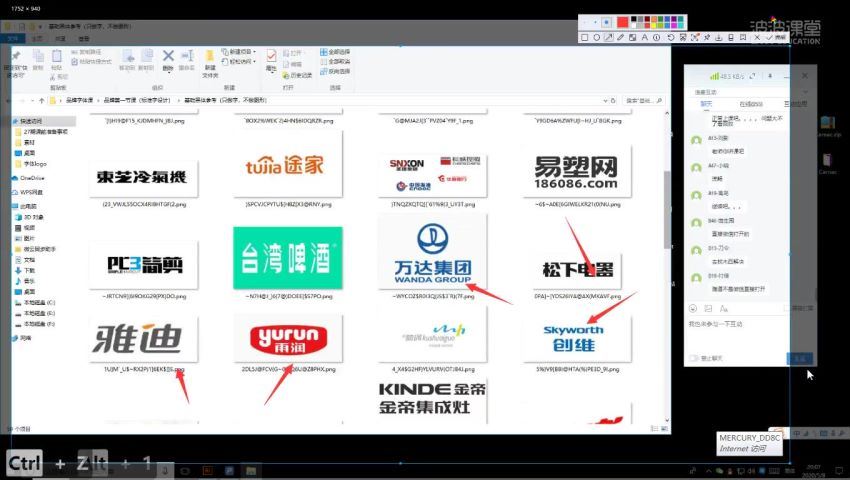Click History in the ribbon Open group
This screenshot has width=850, height=480.
[297, 75]
